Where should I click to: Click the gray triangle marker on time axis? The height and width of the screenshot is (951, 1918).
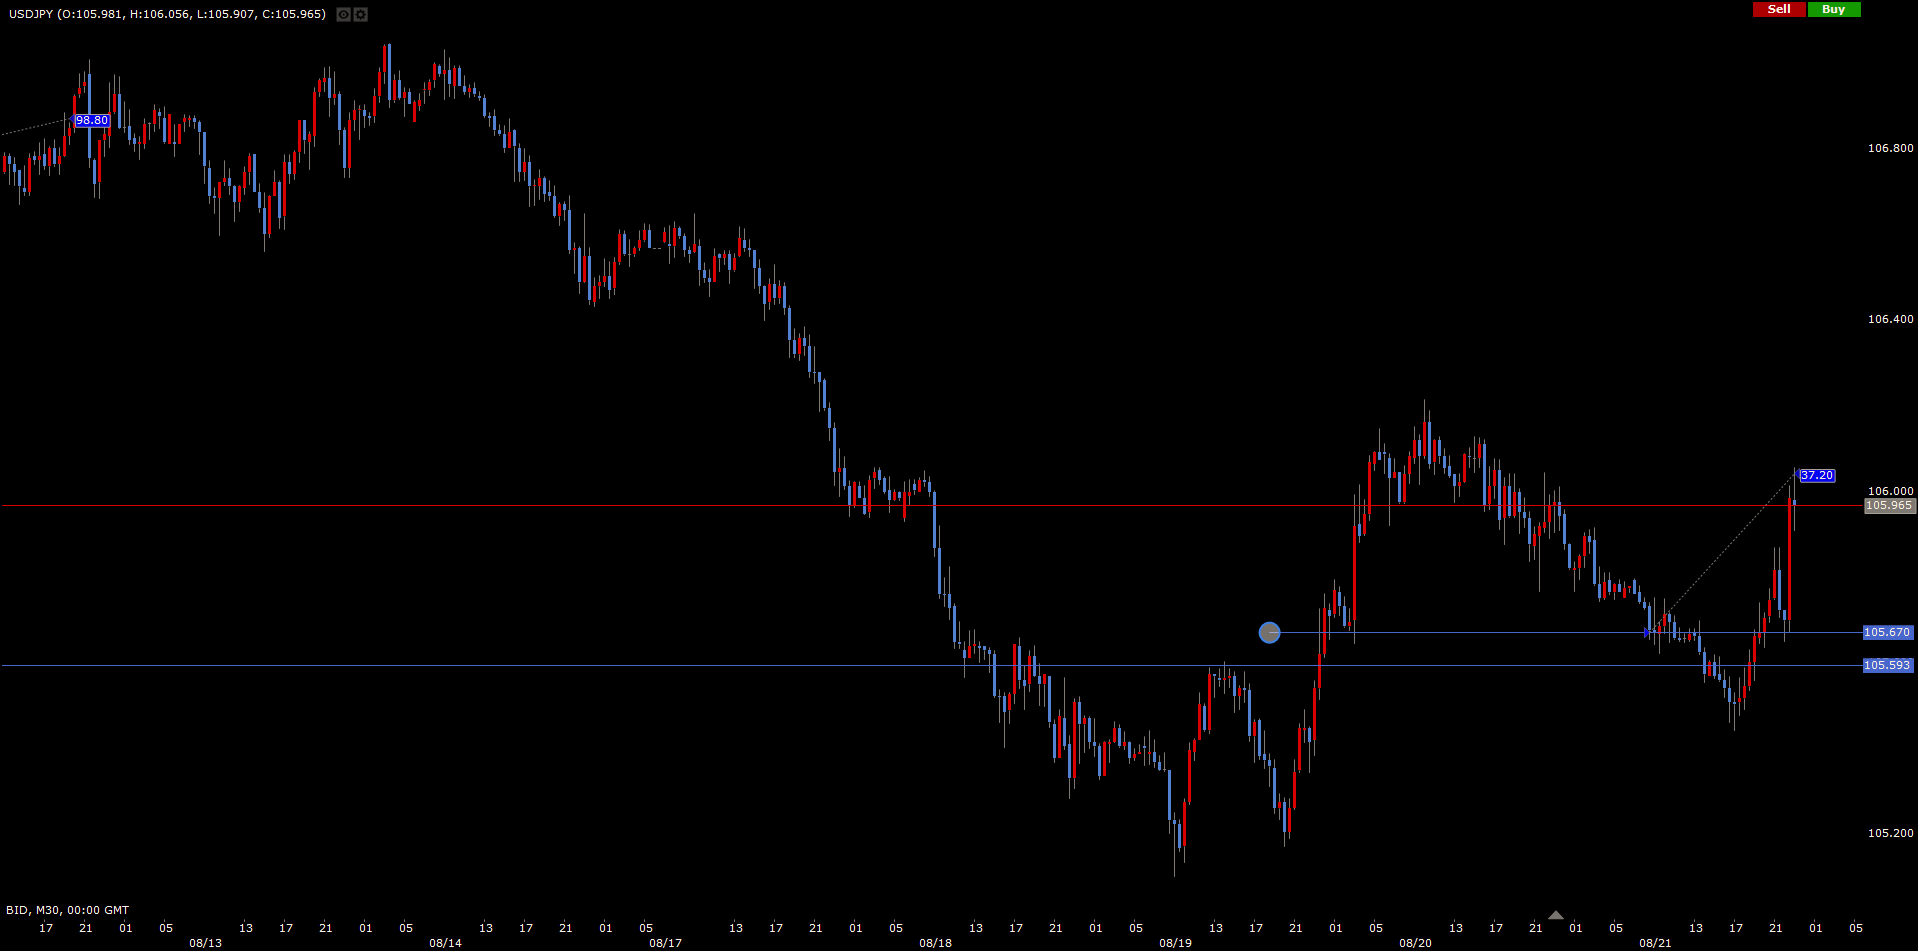(1555, 915)
